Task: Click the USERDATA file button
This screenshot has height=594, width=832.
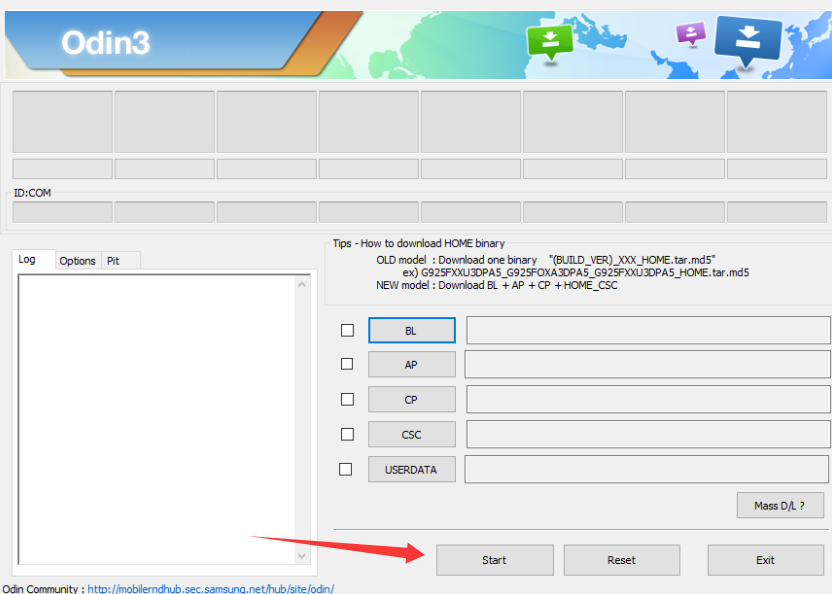Action: (412, 469)
